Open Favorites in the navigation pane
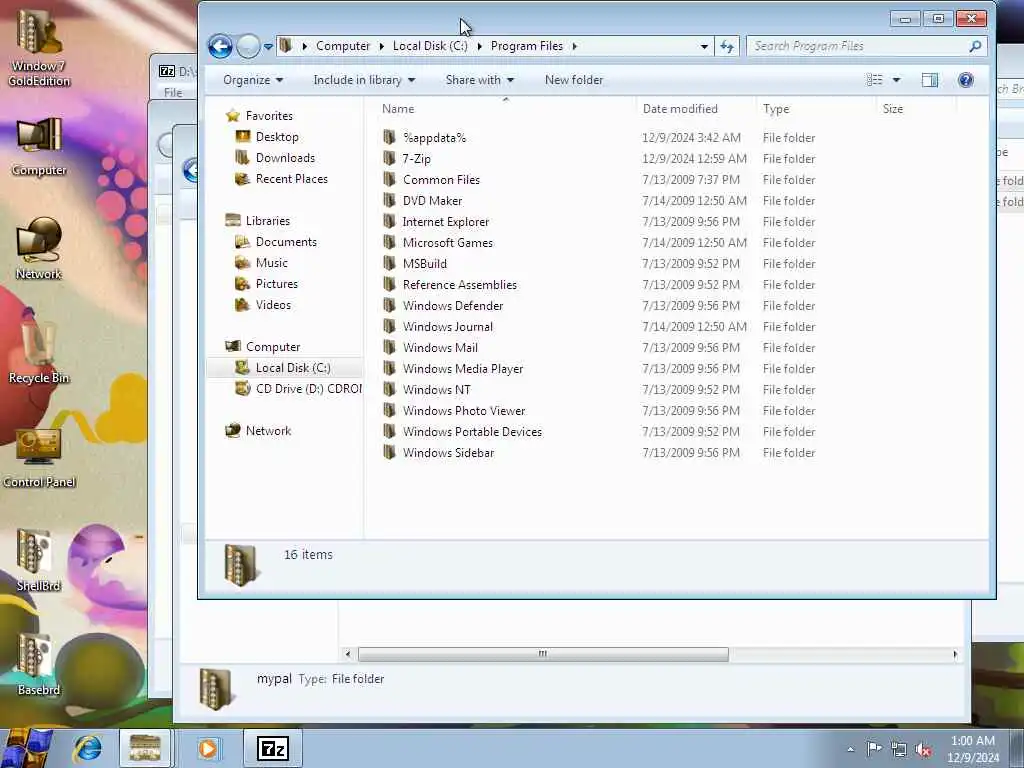This screenshot has width=1024, height=768. (269, 116)
